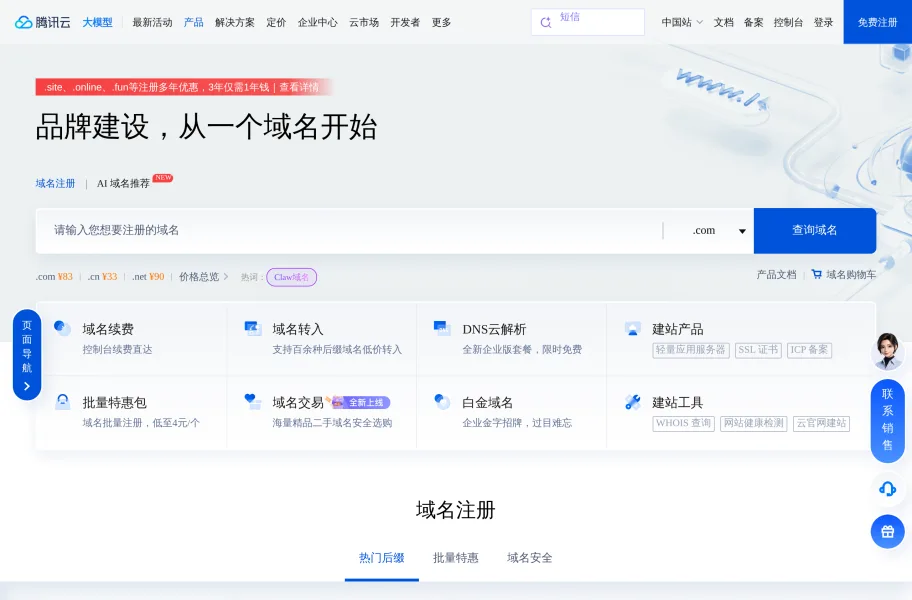Open the 定价 menu item

pyautogui.click(x=276, y=23)
